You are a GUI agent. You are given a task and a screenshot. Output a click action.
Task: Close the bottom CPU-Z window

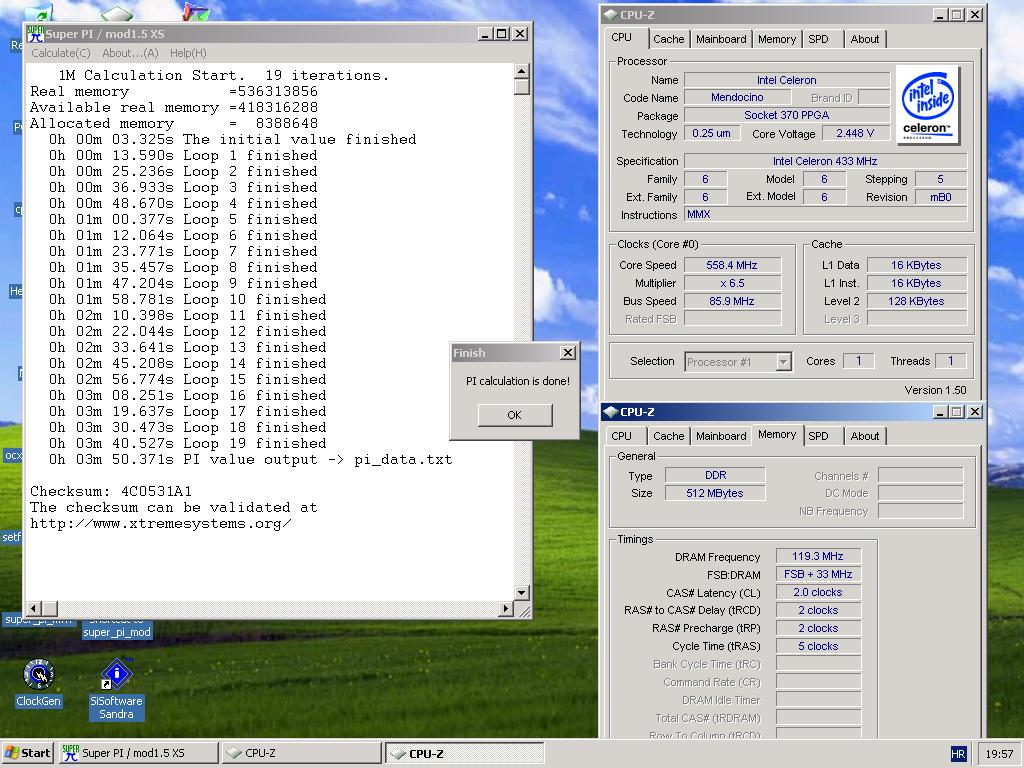[975, 411]
